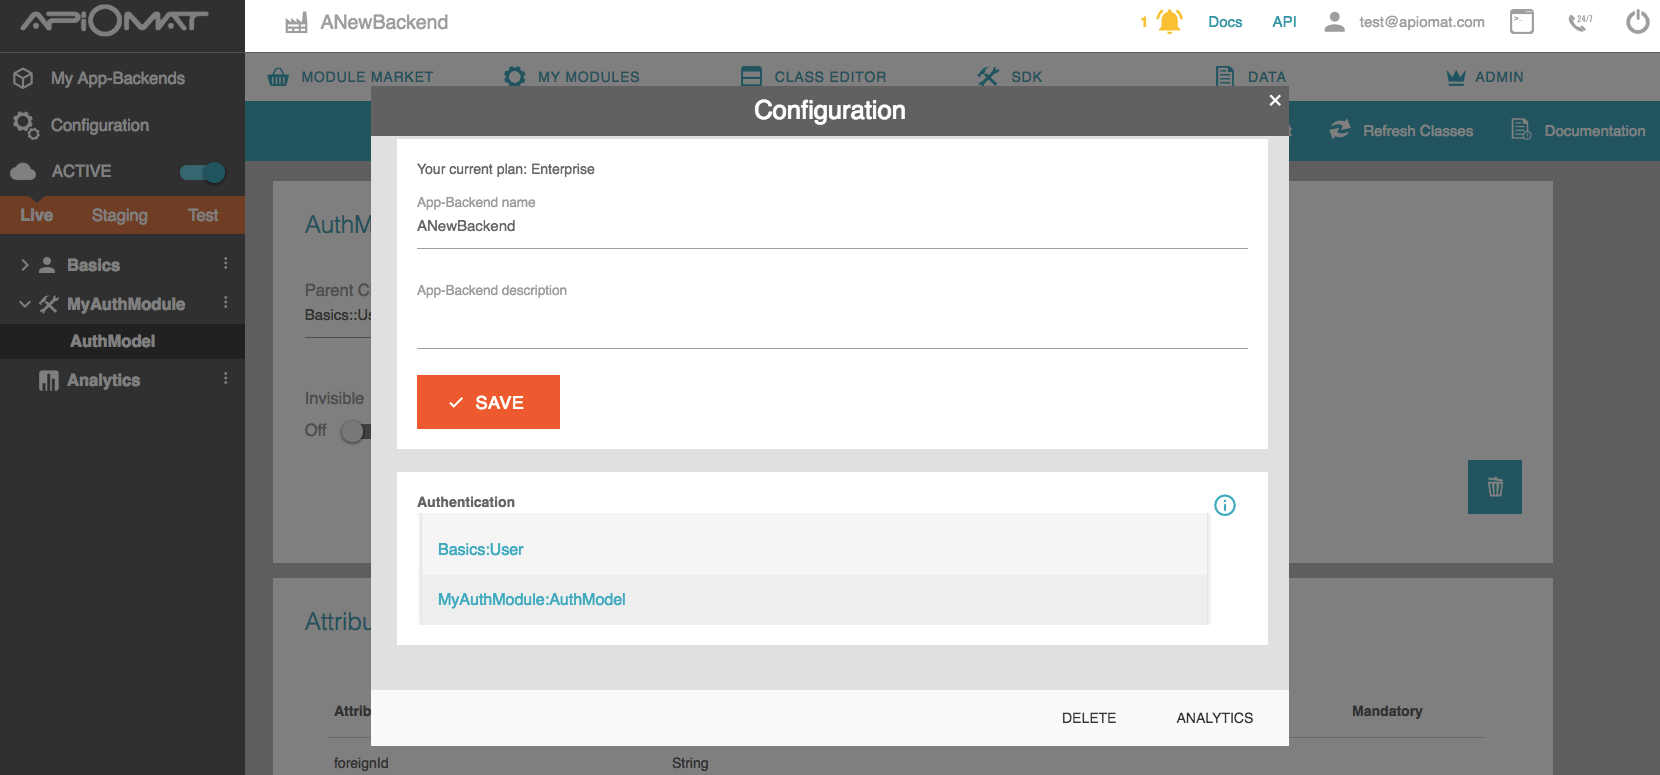The image size is (1660, 775).
Task: Click the App-Backend description field
Action: (x=832, y=326)
